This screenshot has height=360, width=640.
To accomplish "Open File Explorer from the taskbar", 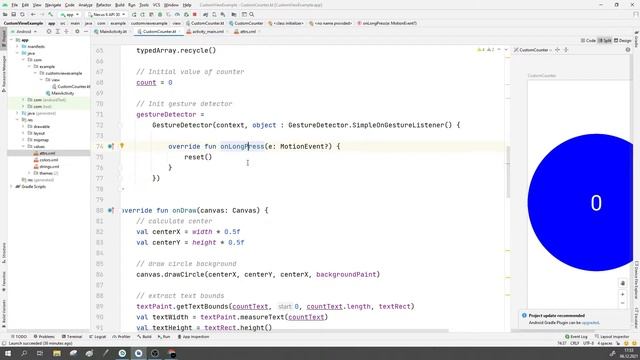I will pos(57,353).
